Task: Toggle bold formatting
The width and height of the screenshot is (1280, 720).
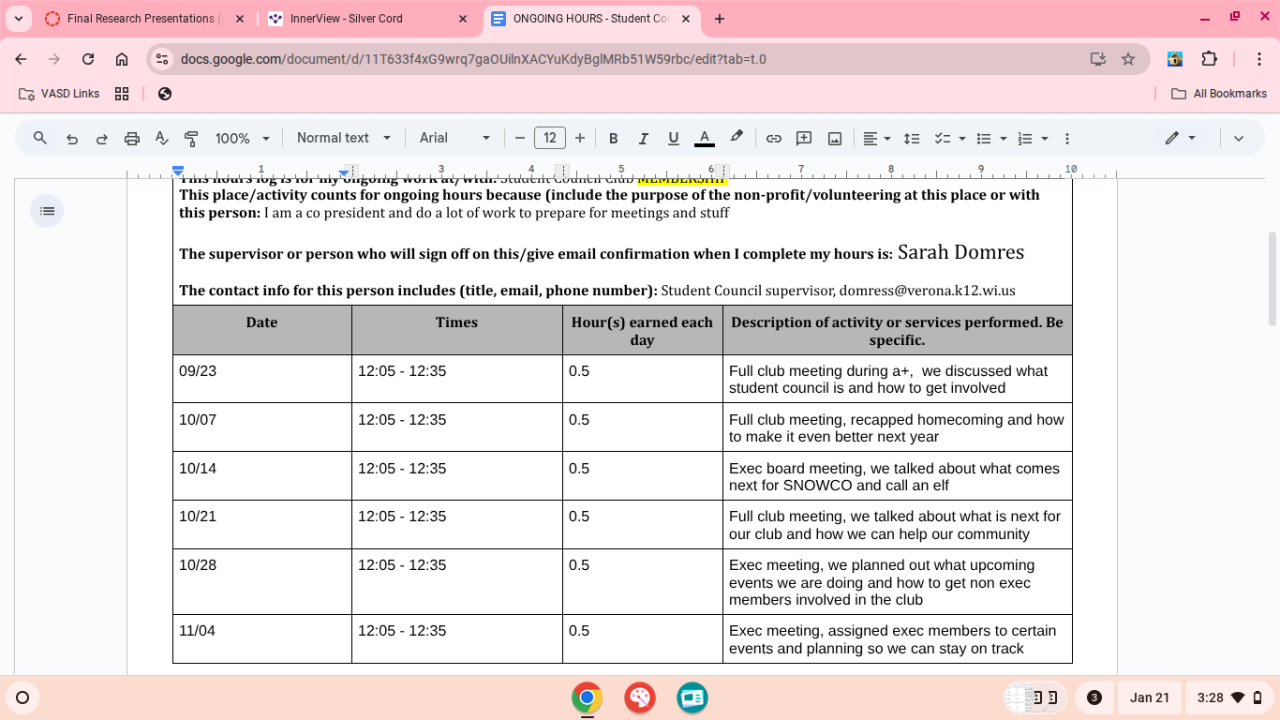Action: (613, 139)
